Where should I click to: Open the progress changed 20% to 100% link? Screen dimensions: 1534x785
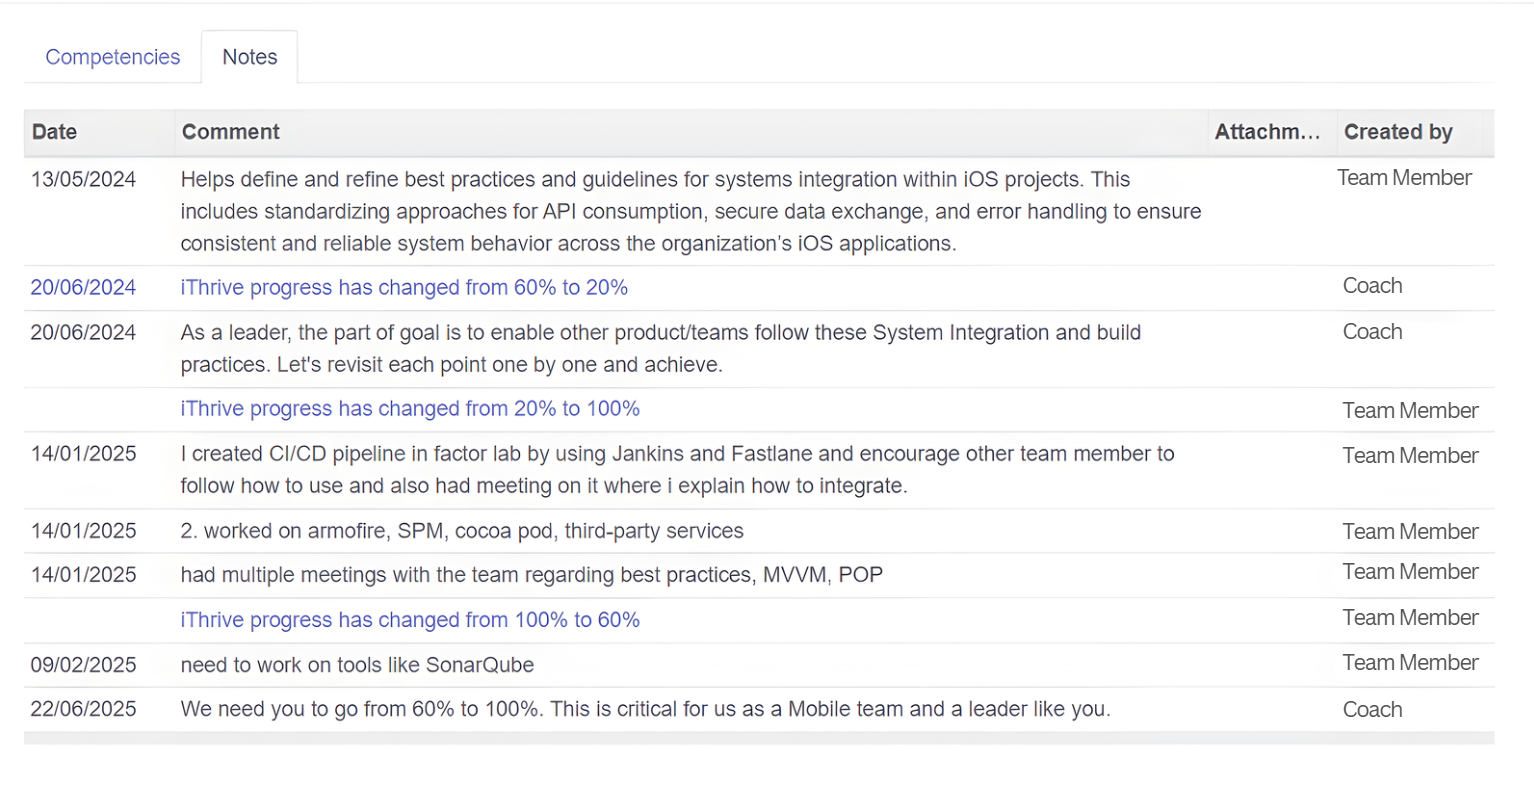point(410,409)
